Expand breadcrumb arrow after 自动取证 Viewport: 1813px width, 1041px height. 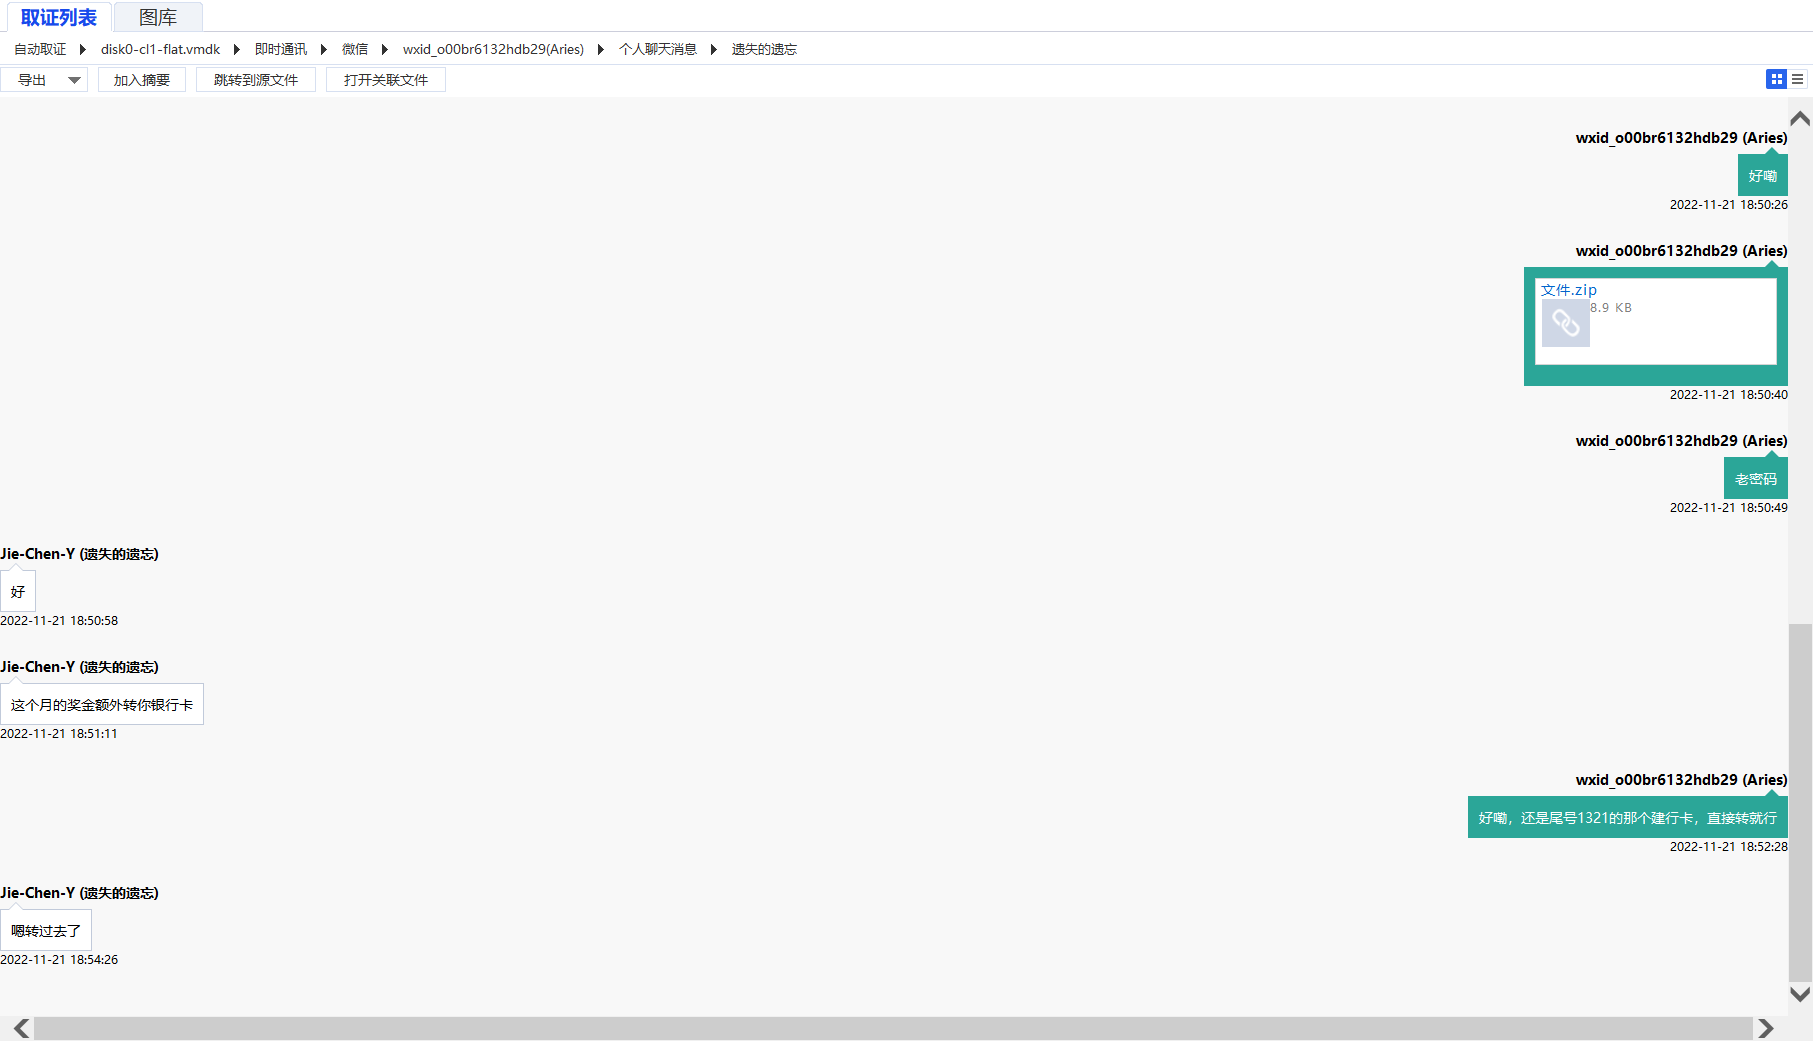tap(83, 49)
